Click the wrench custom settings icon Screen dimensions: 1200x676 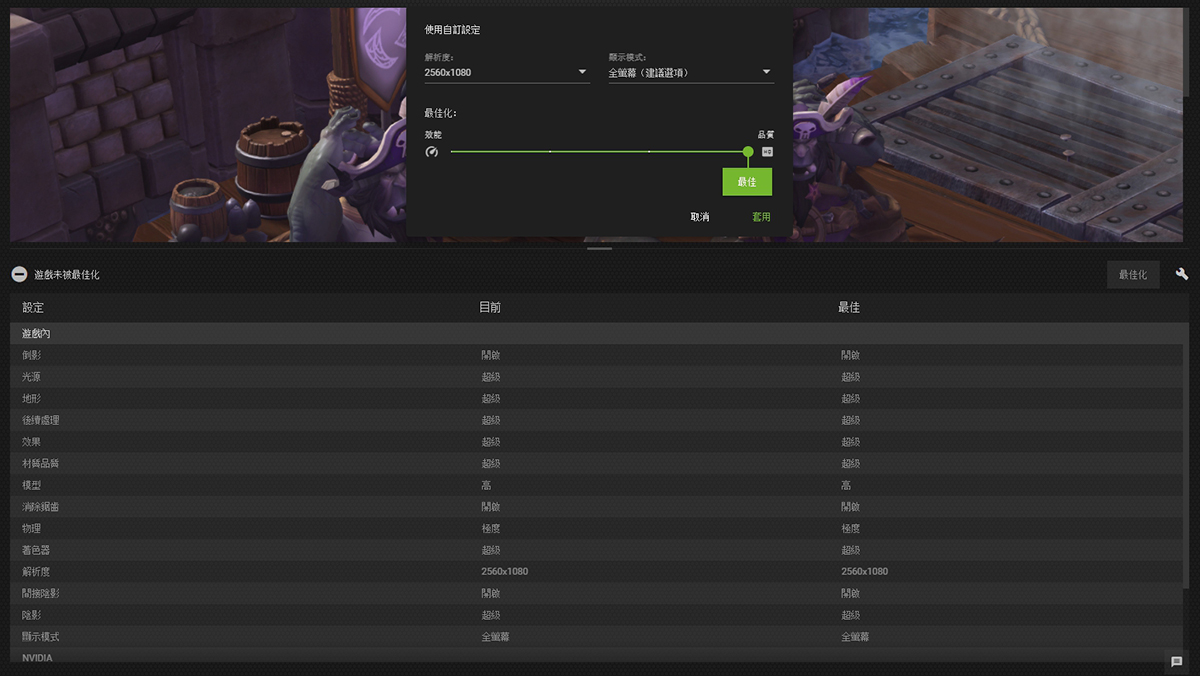[x=1182, y=274]
